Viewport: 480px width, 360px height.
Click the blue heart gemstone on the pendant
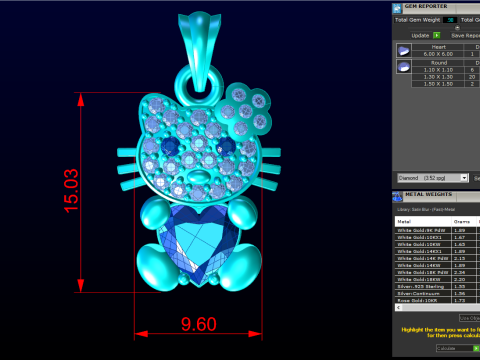(x=199, y=245)
